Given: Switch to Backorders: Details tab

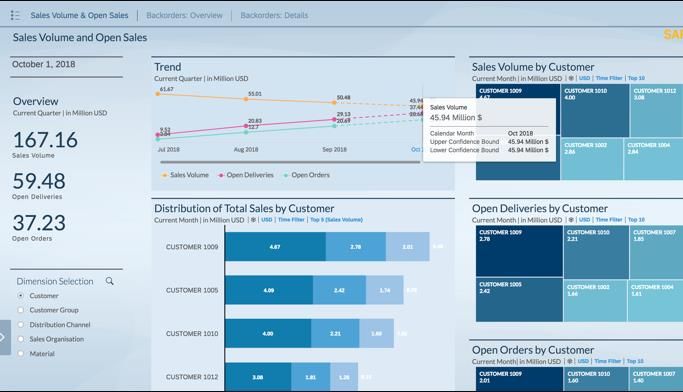Looking at the screenshot, I should tap(274, 15).
